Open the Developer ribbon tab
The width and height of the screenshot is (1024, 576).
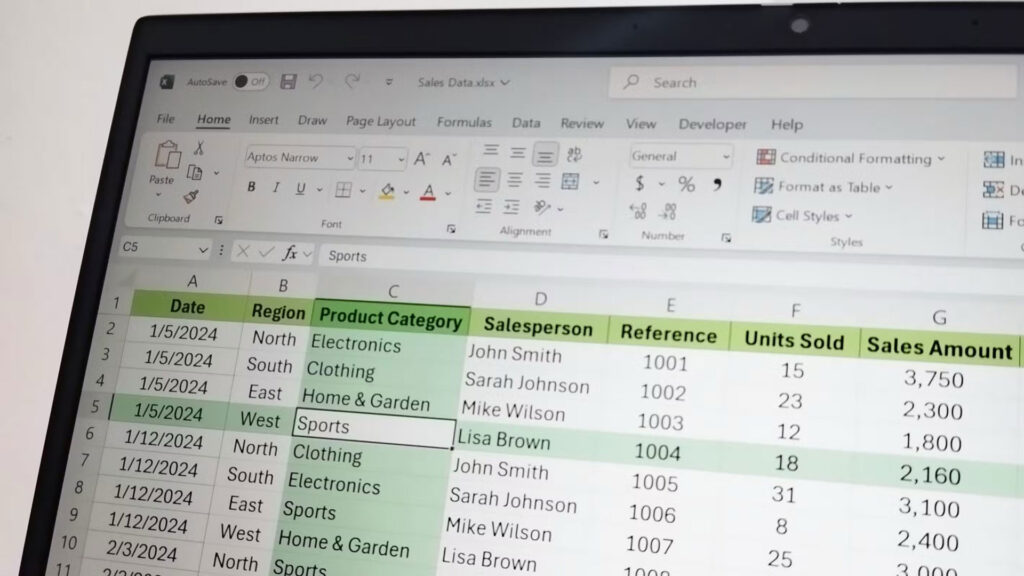coord(712,124)
